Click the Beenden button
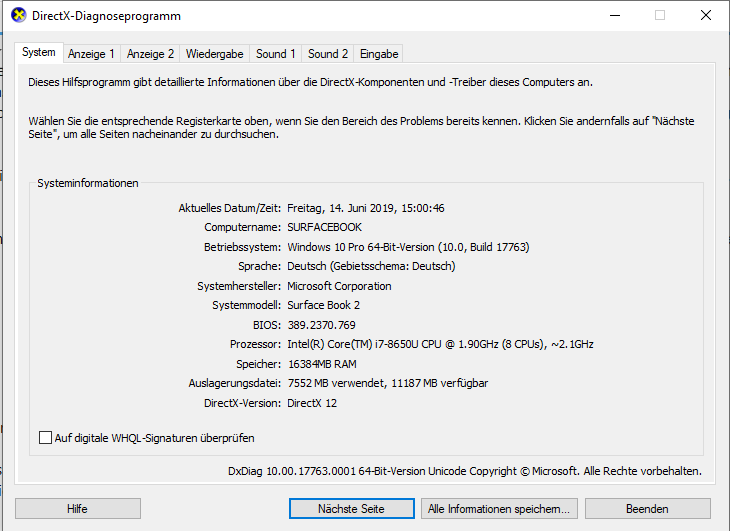 pyautogui.click(x=648, y=509)
